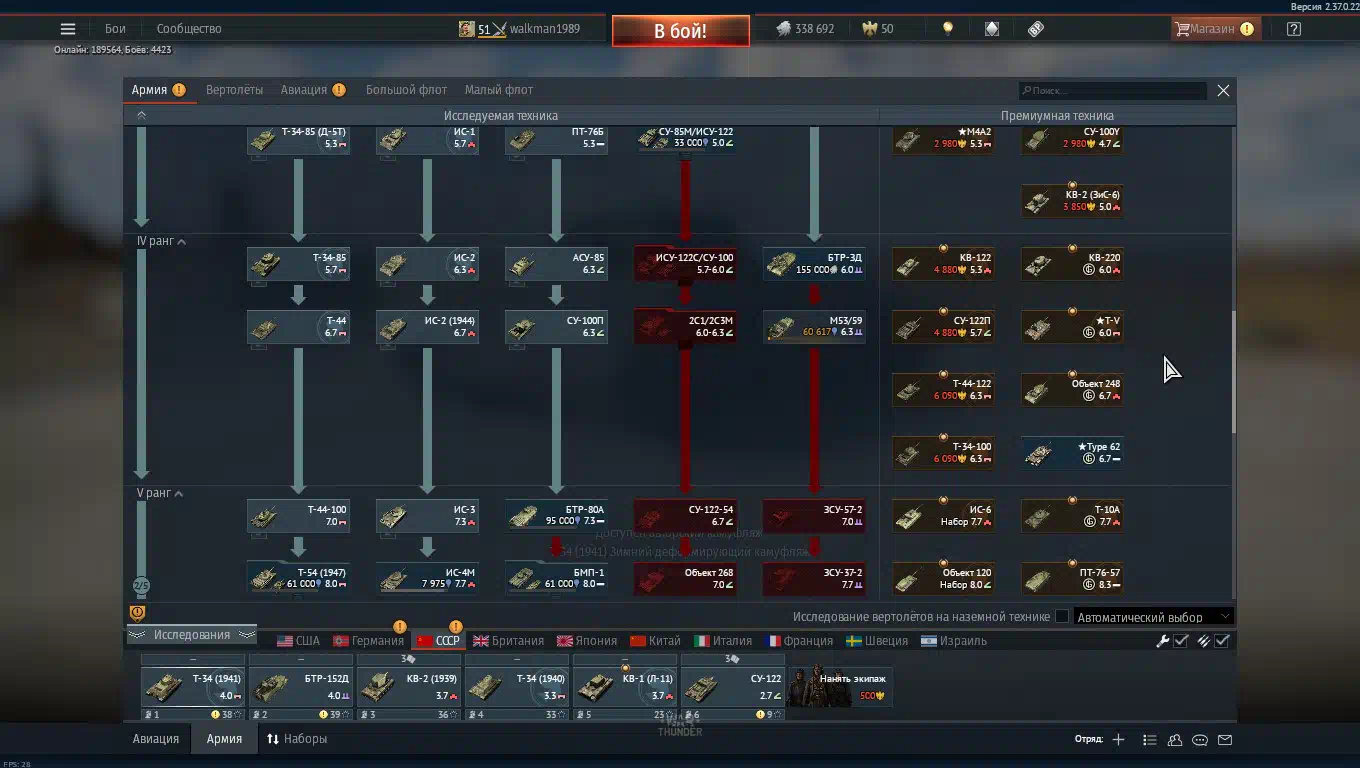Viewport: 1360px width, 768px height.
Task: Select the Израиль nation tab
Action: click(x=953, y=641)
